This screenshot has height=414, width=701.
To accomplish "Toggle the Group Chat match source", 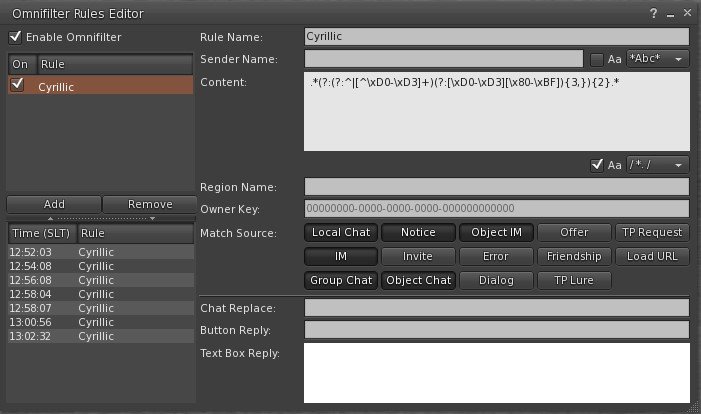I will tap(341, 280).
